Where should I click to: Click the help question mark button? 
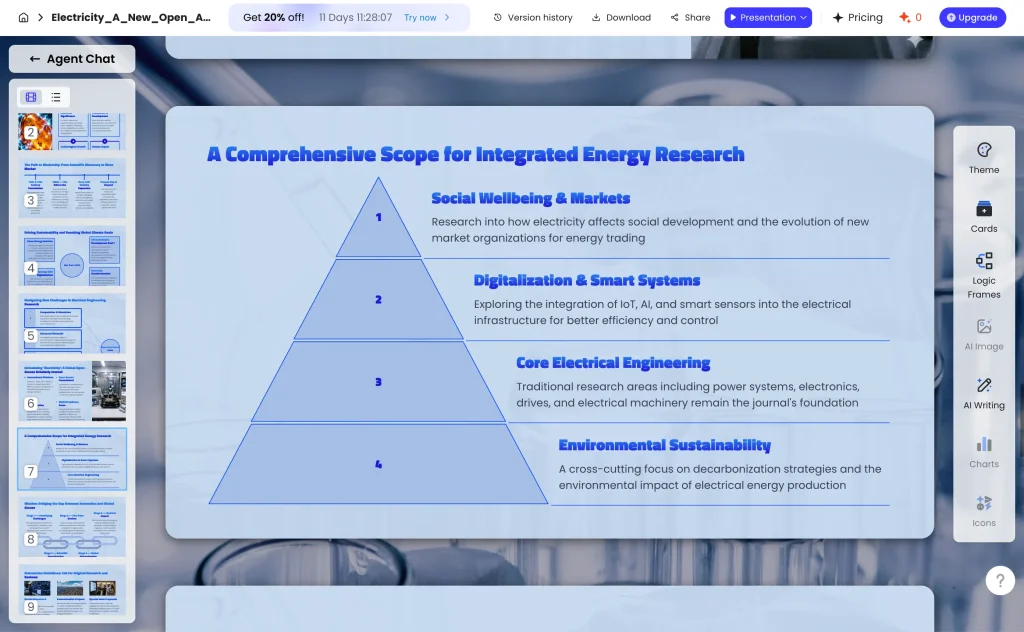(x=1000, y=580)
